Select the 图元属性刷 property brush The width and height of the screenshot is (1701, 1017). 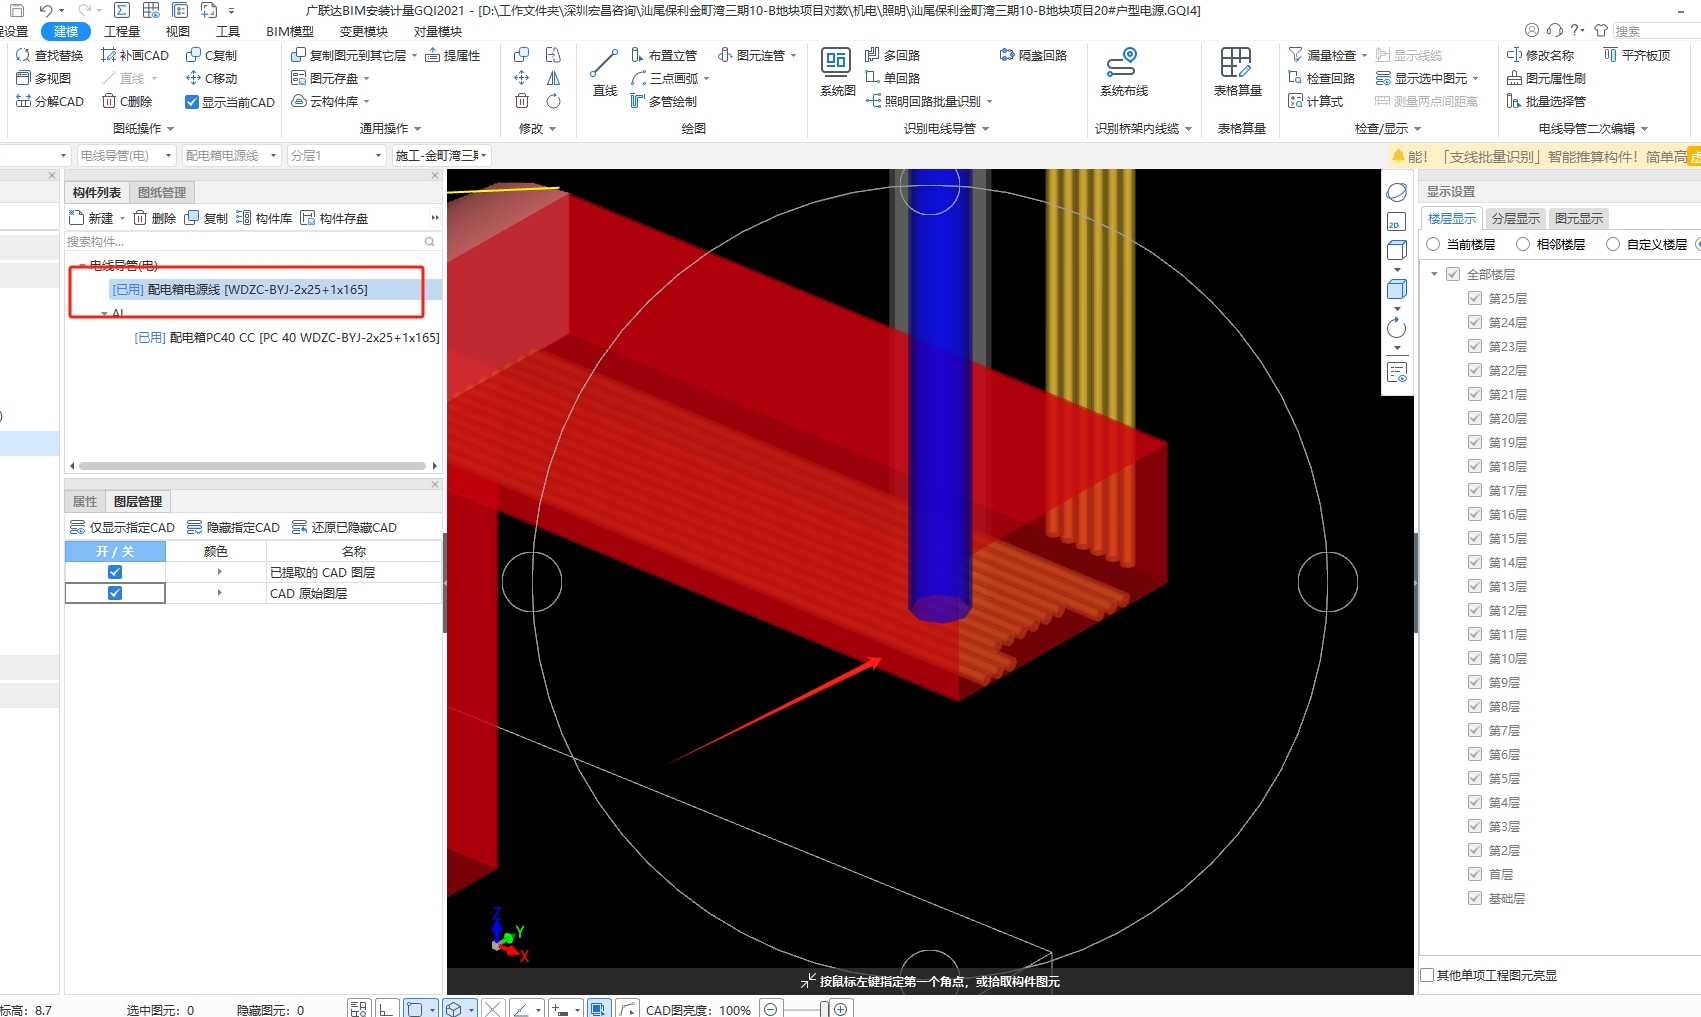point(1546,78)
